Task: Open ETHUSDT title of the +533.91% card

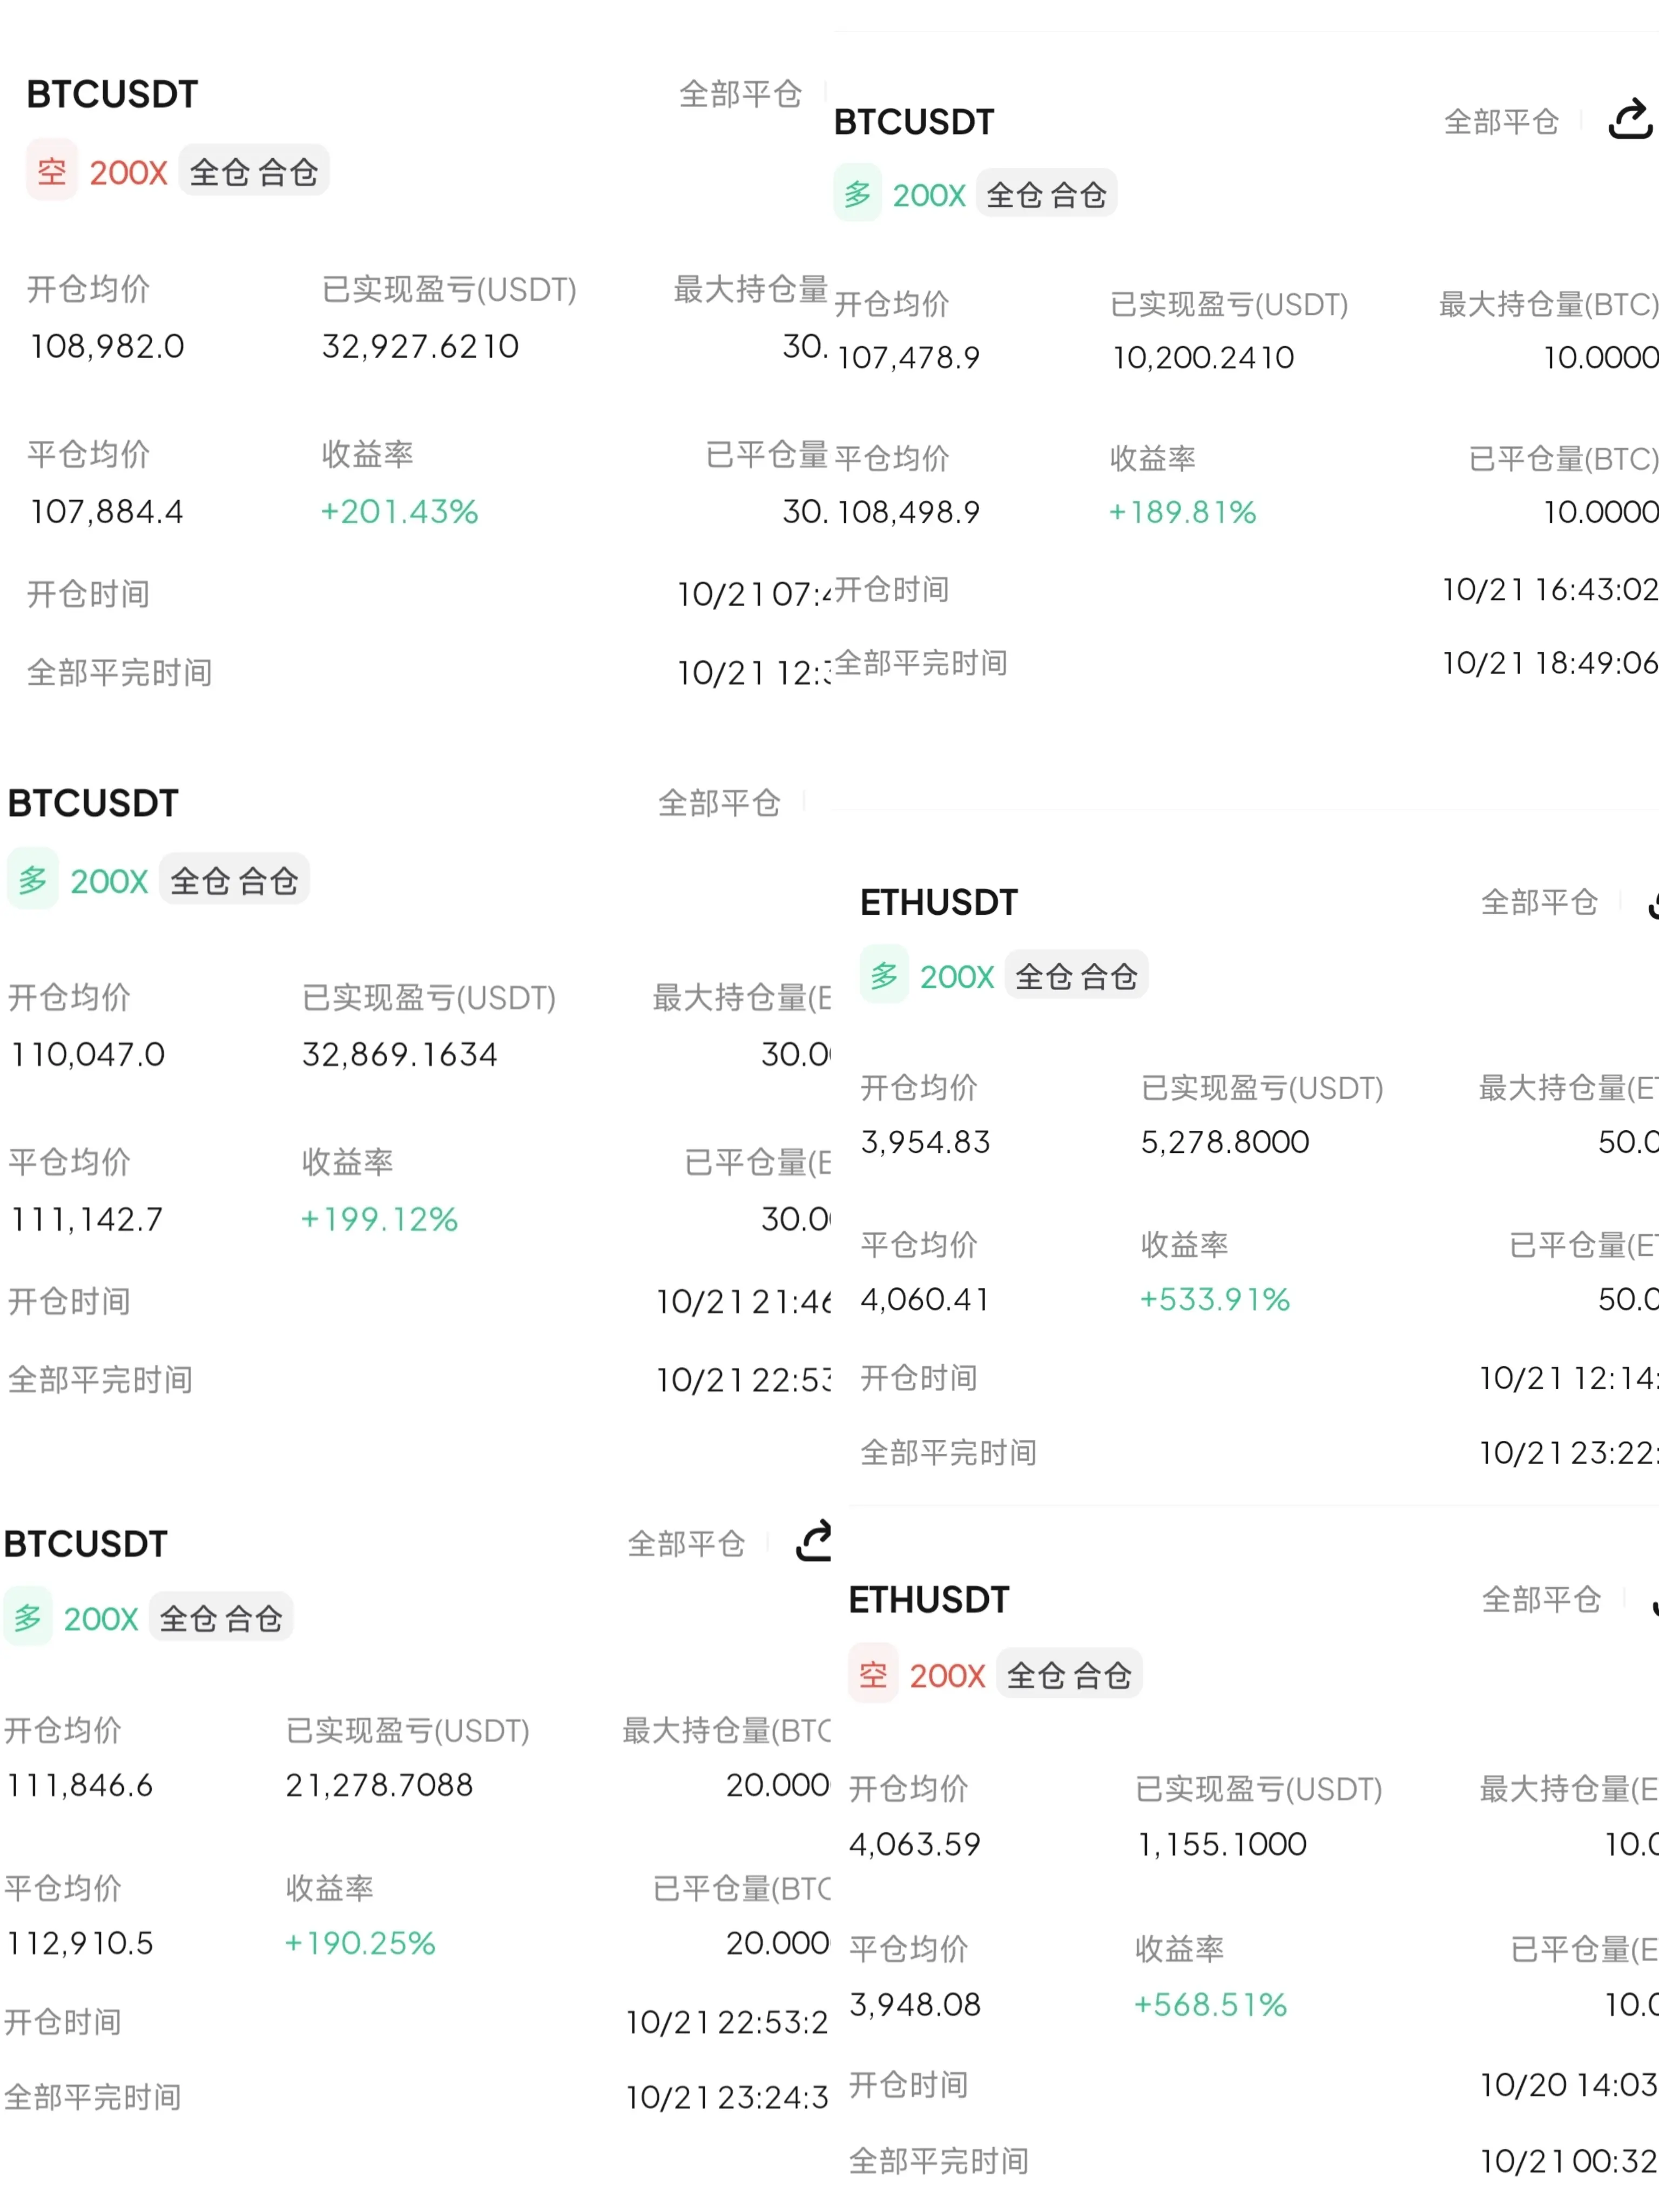Action: [938, 902]
